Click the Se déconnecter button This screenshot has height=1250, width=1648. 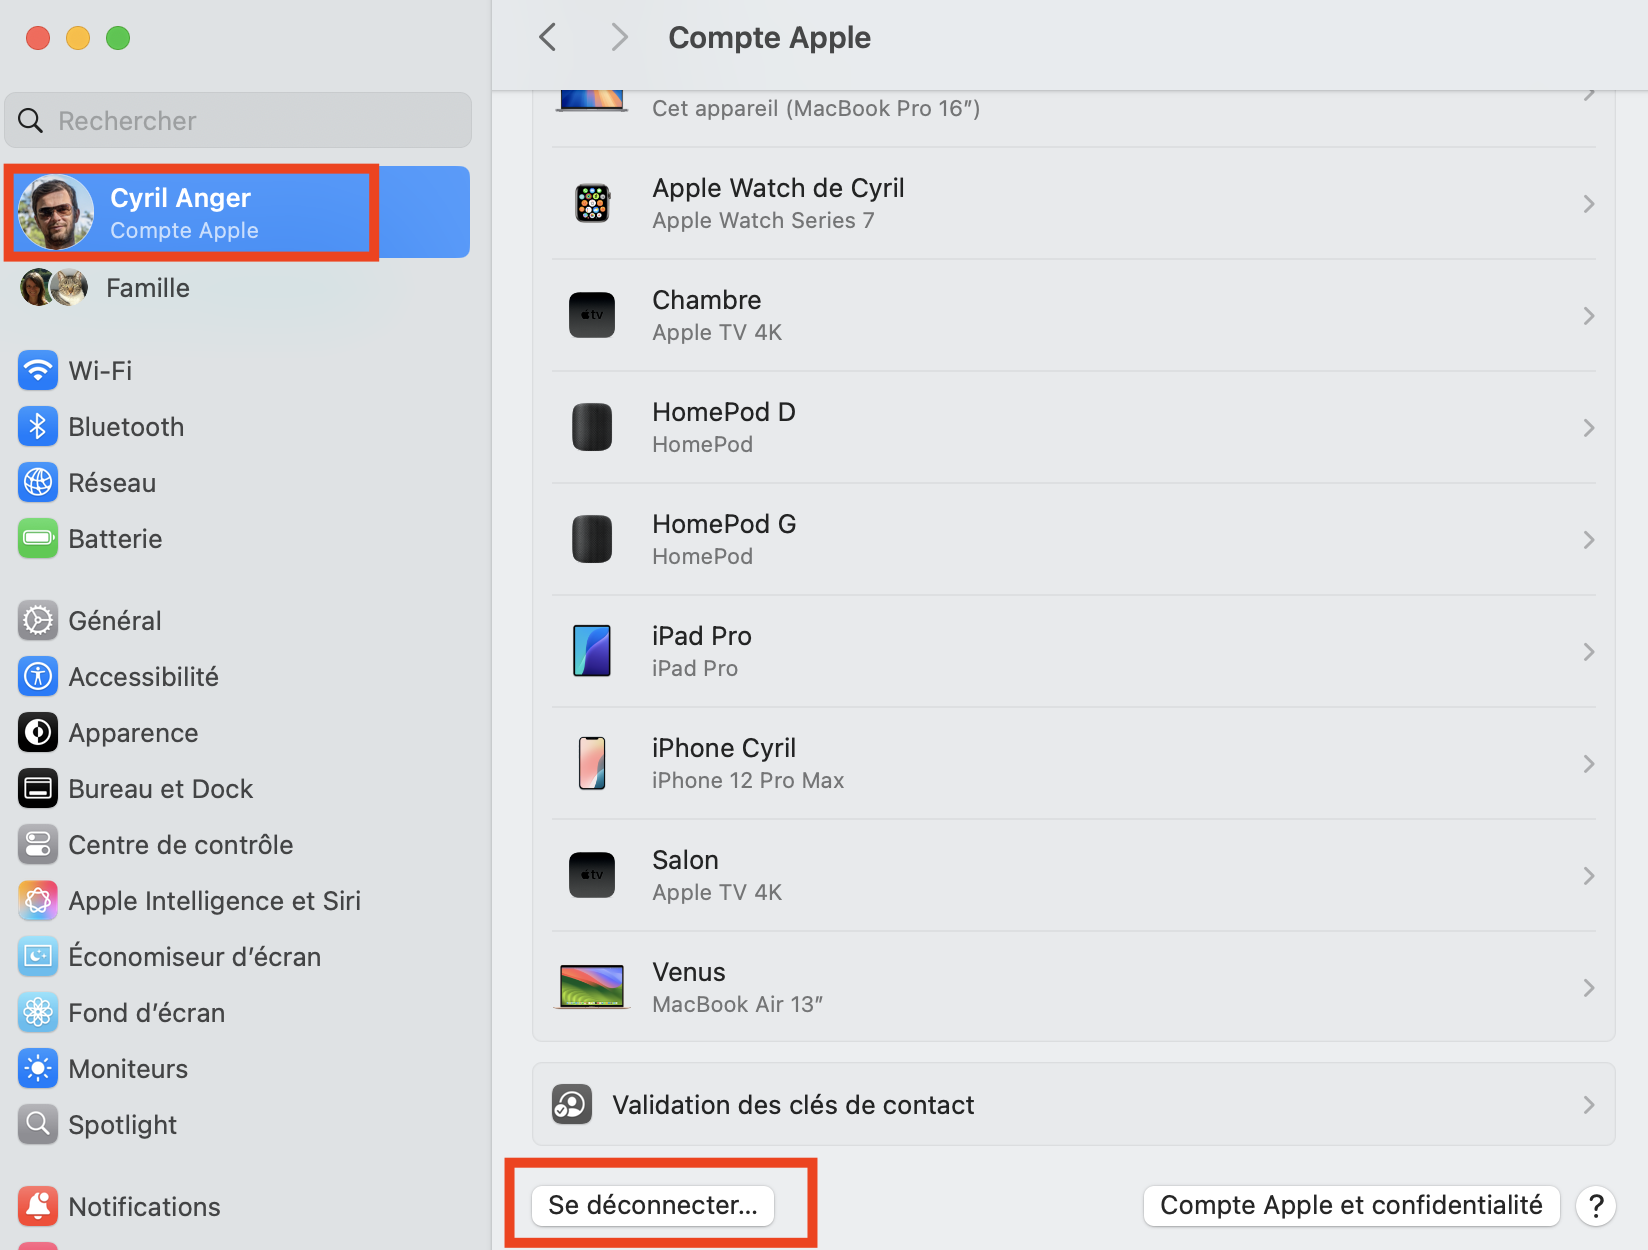pos(652,1205)
